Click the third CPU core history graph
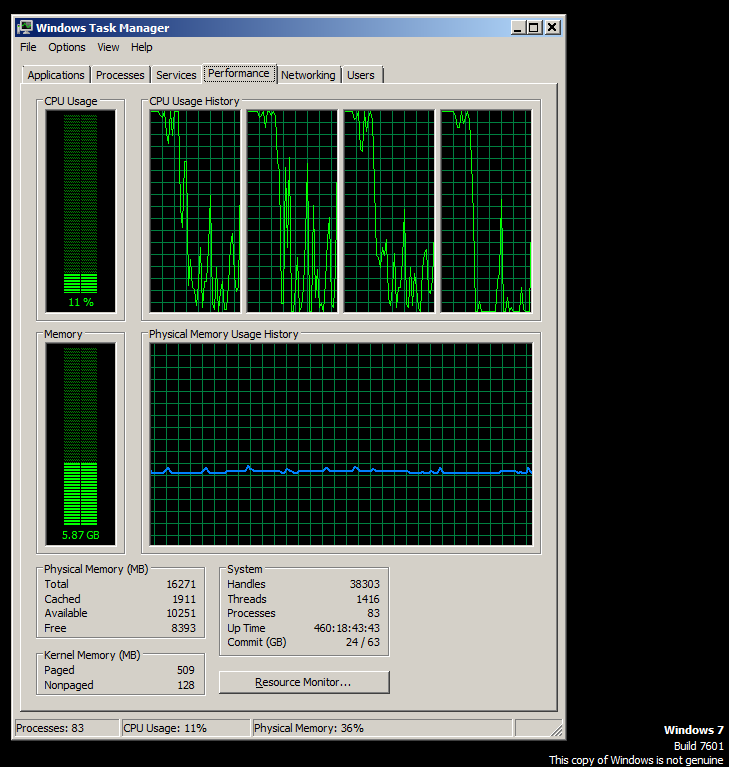 coord(389,211)
